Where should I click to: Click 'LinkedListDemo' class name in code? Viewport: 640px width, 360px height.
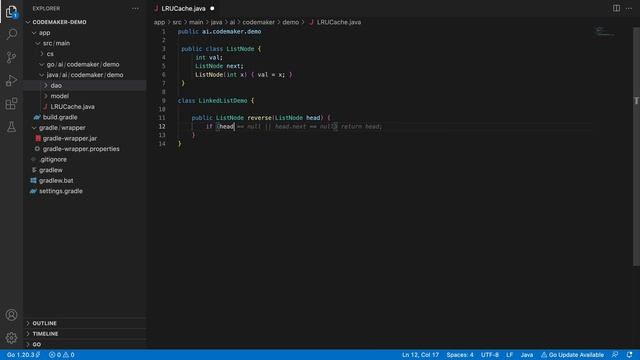point(223,101)
